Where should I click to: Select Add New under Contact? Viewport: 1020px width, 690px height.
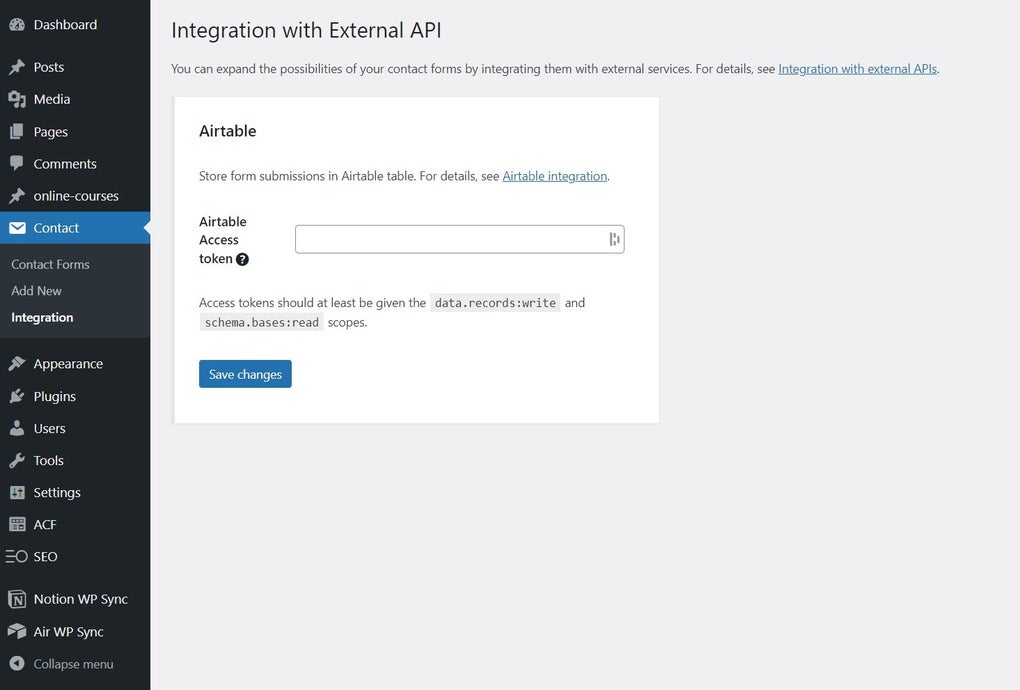coord(36,290)
